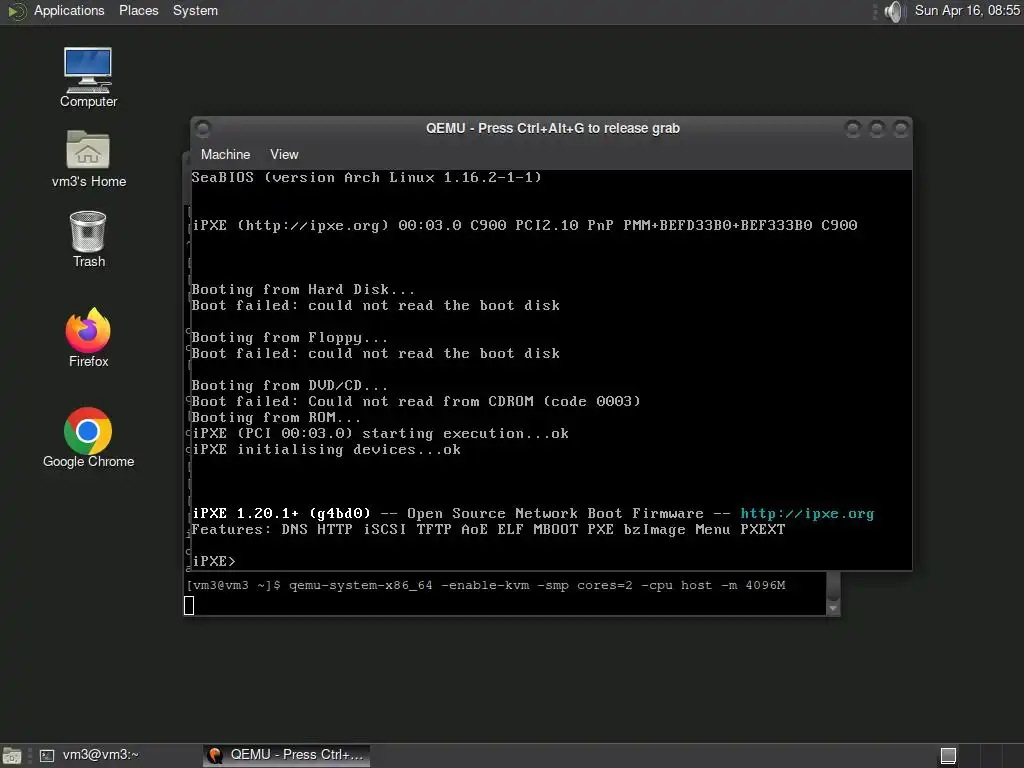Screen dimensions: 1024x768
Task: Click 'iPXE (PCI 00:03.0) starting execution' line
Action: (380, 434)
